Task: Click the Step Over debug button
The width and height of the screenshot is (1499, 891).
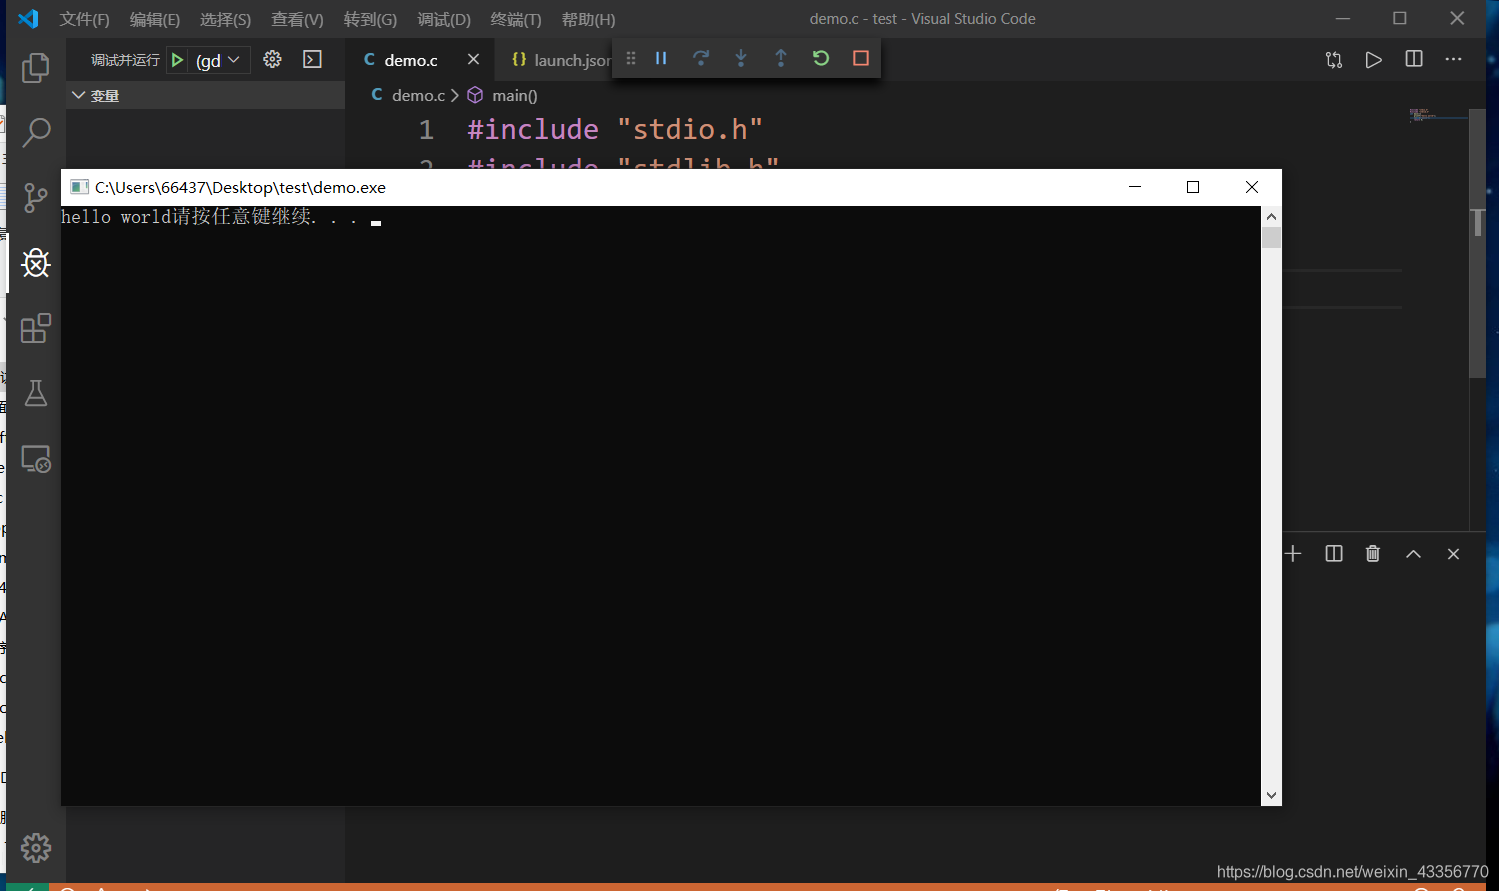Action: point(701,59)
